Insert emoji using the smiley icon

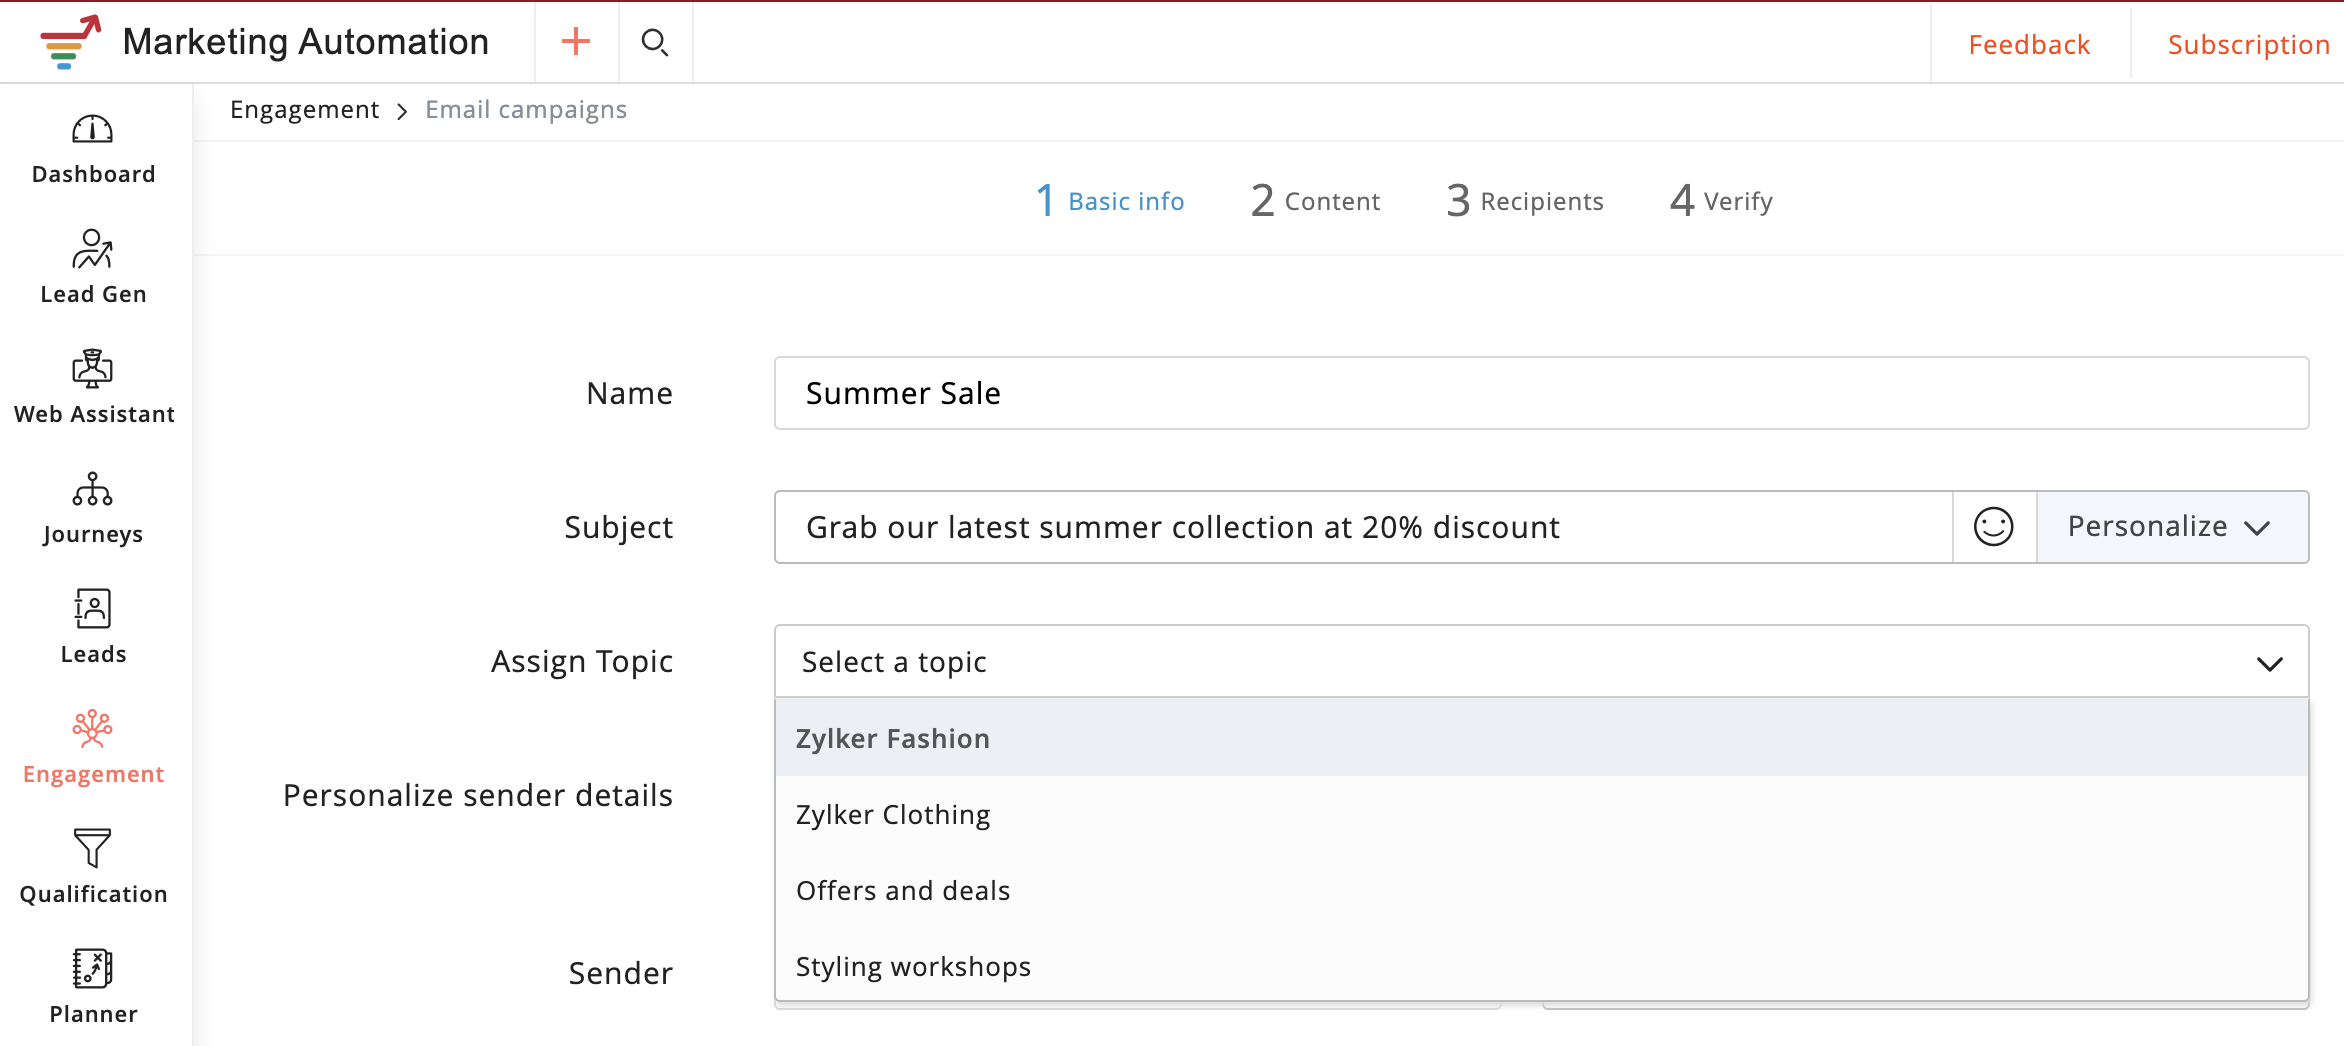pos(1993,527)
